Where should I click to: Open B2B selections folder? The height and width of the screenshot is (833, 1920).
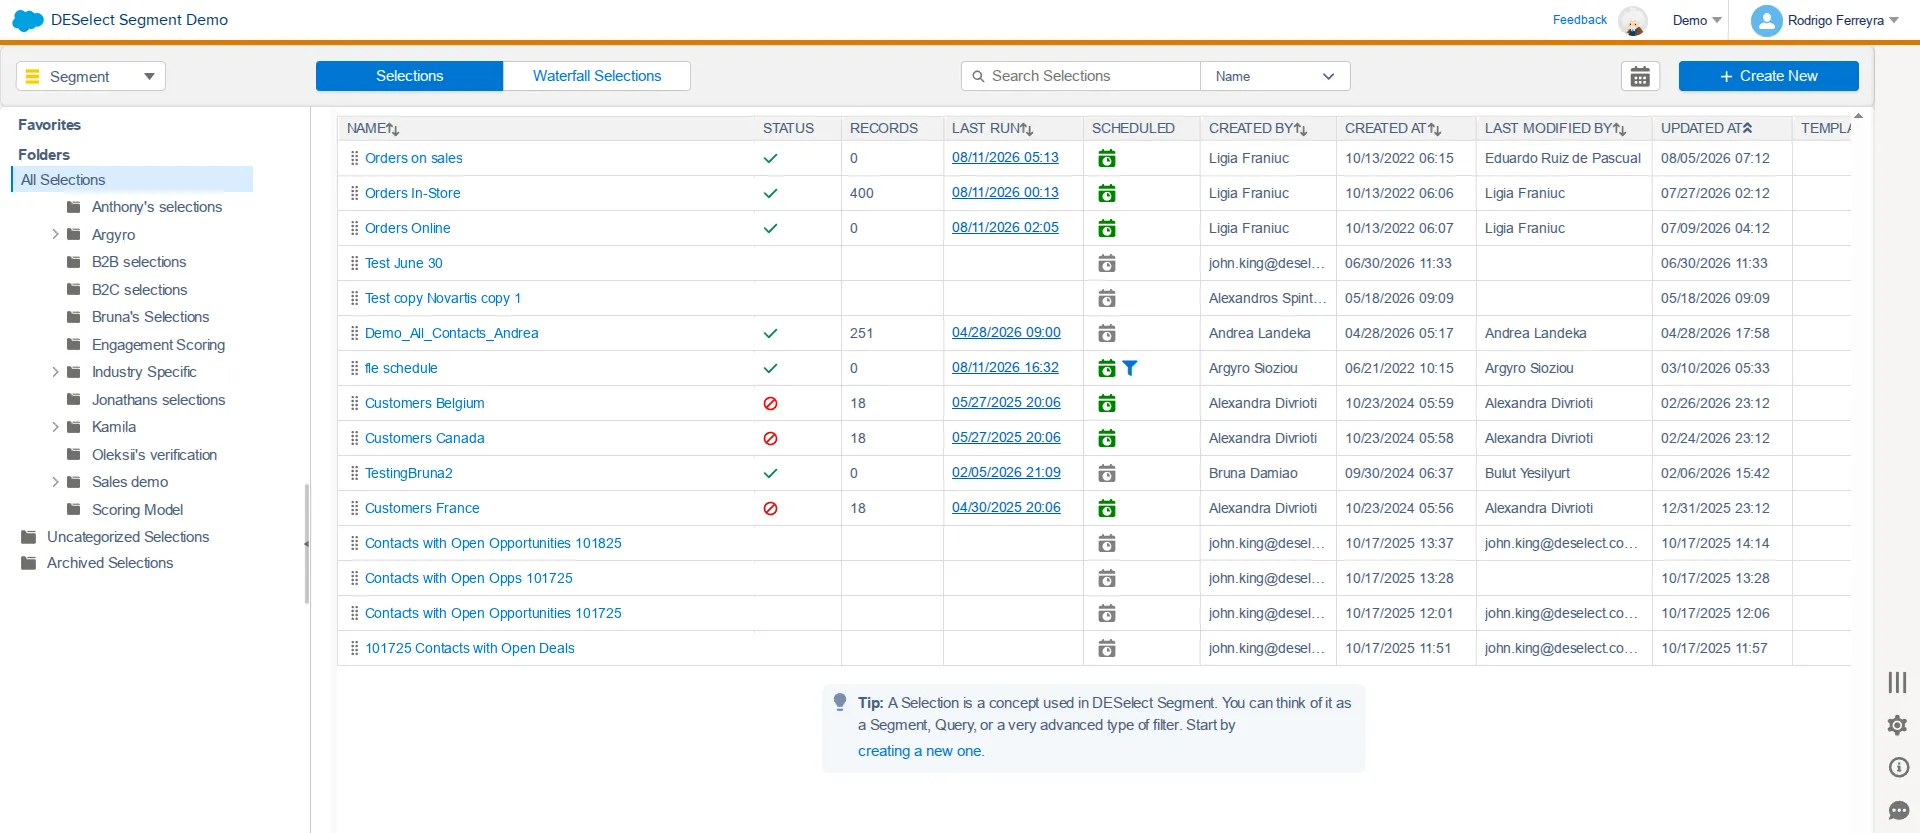139,262
